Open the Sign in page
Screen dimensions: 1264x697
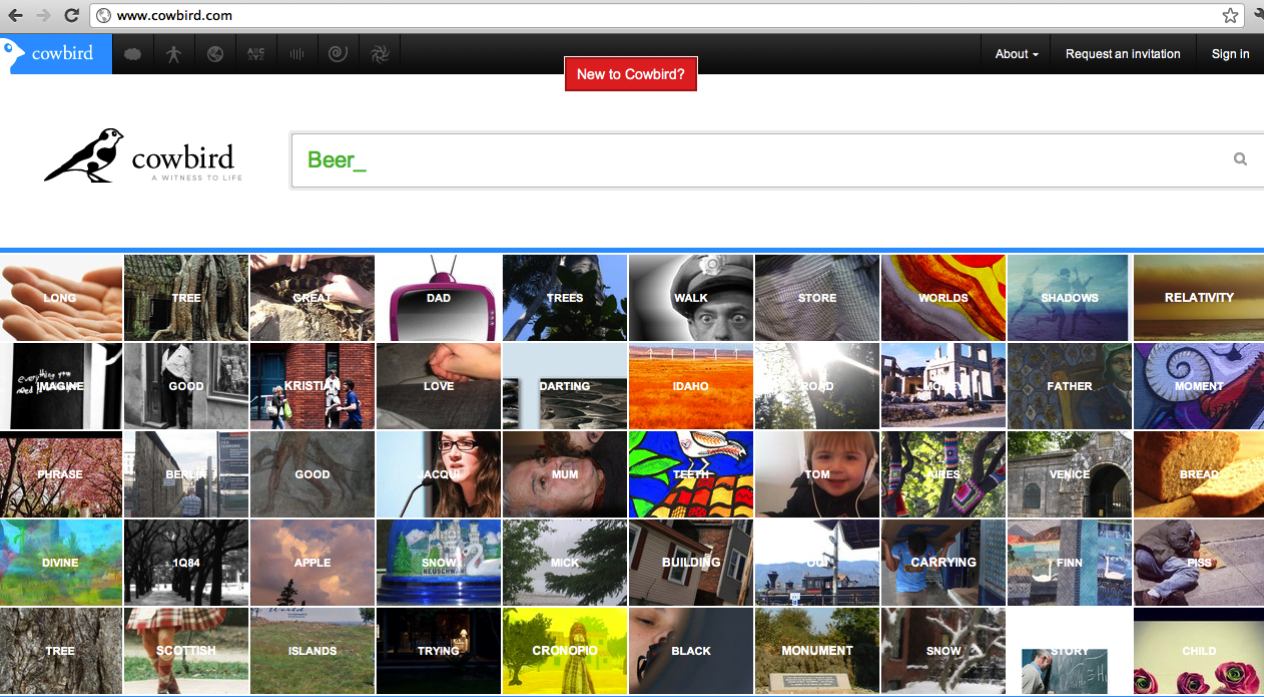click(x=1230, y=54)
